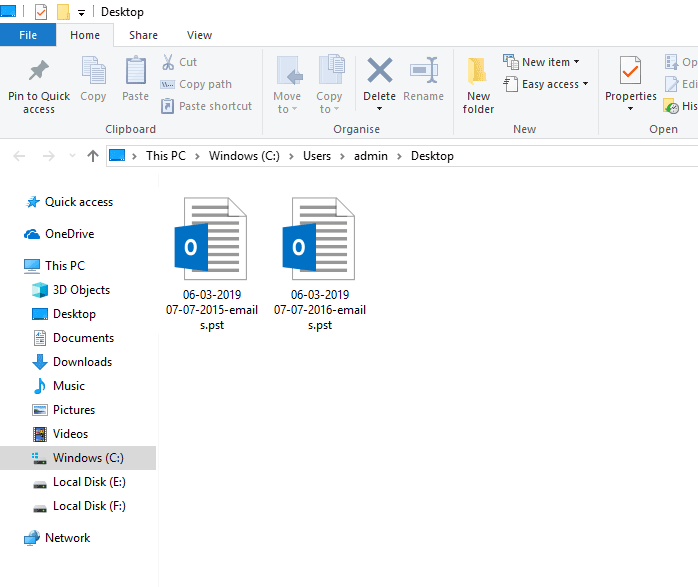Screen dimensions: 698x587
Task: Open OneDrive in the navigation pane
Action: tap(69, 234)
